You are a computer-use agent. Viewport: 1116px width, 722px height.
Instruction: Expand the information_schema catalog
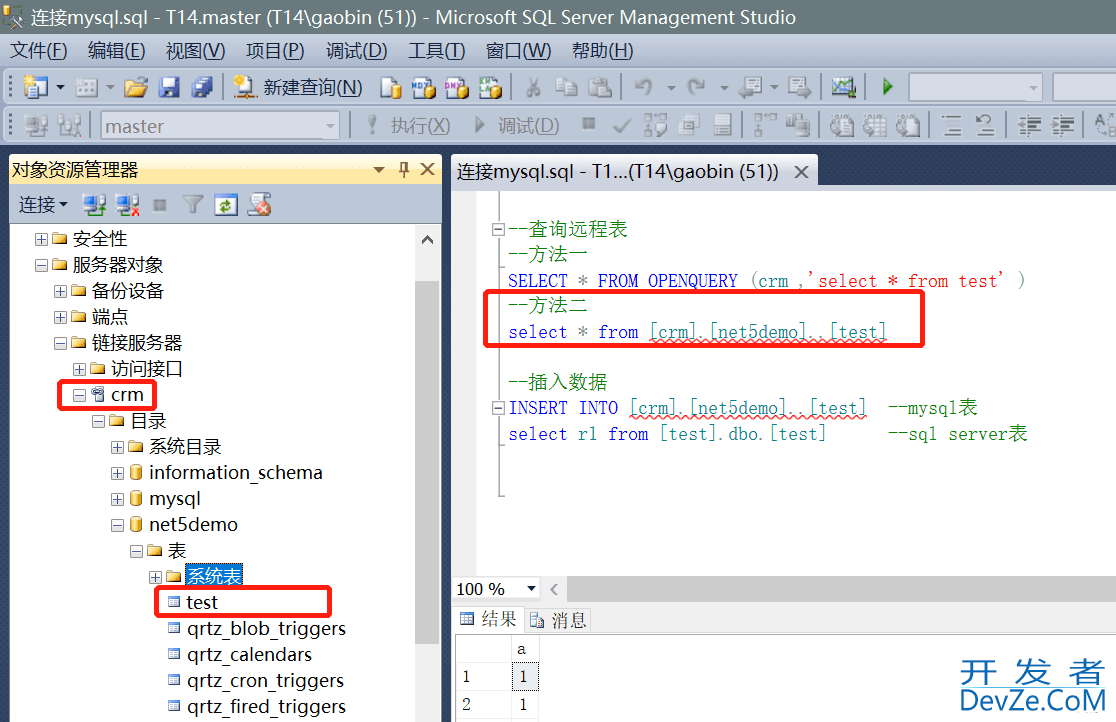117,474
